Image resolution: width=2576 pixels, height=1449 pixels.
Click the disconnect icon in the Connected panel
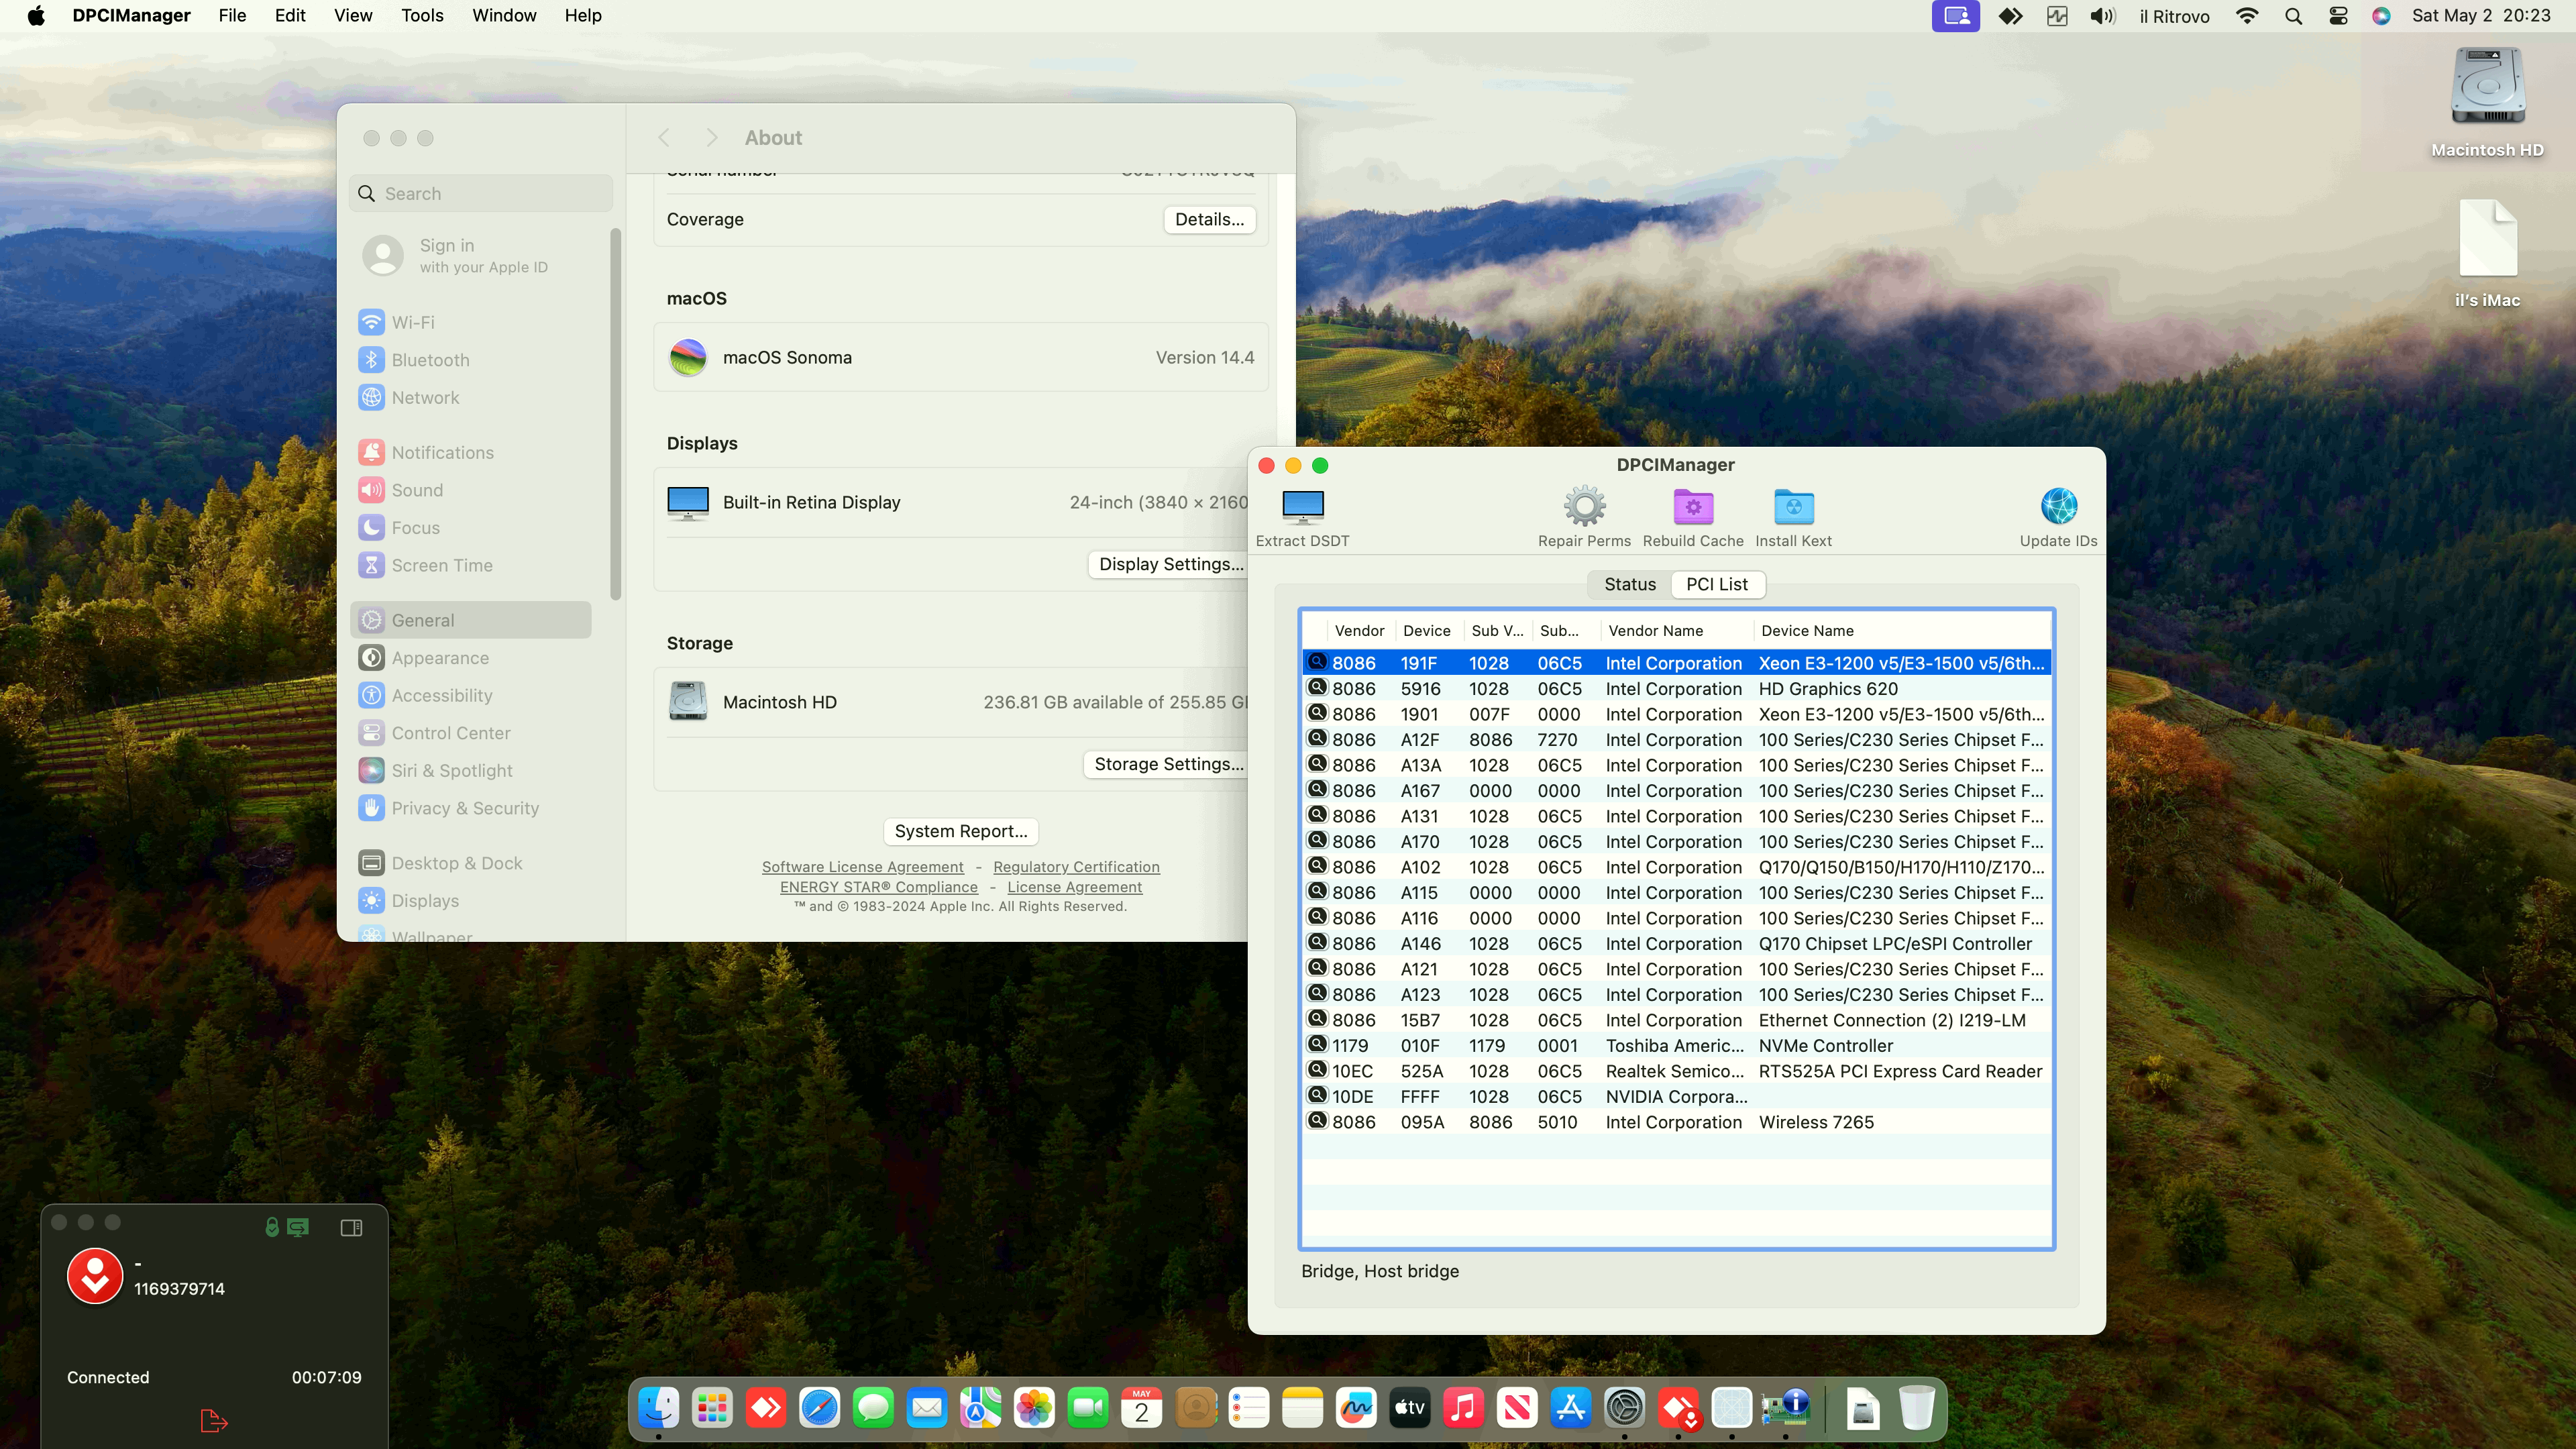[213, 1421]
